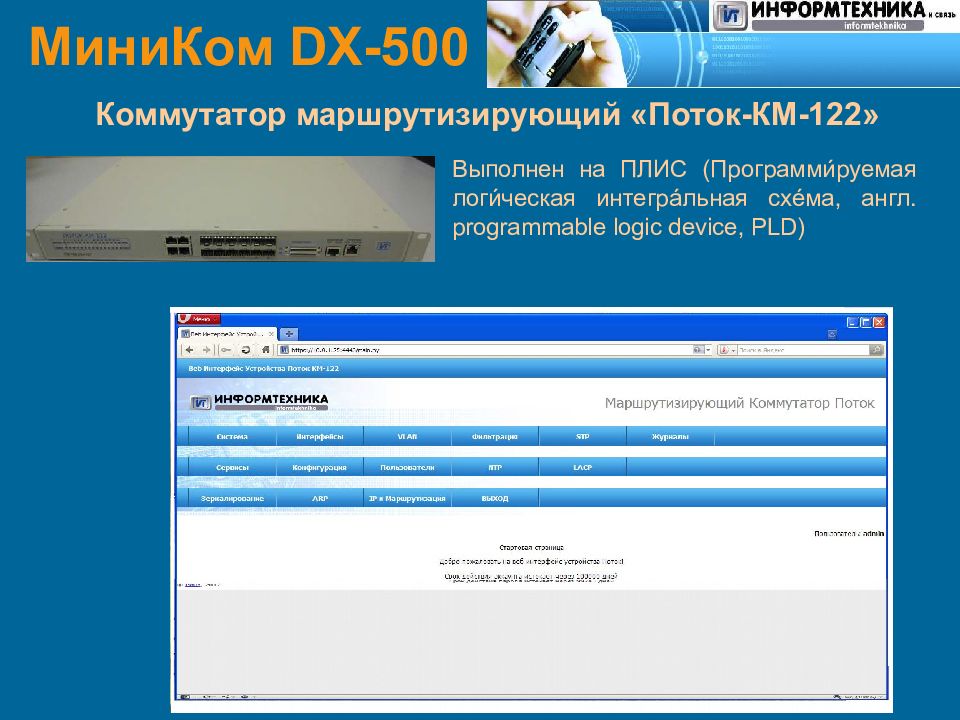
Task: Open the search engine selector dropdown
Action: point(727,350)
